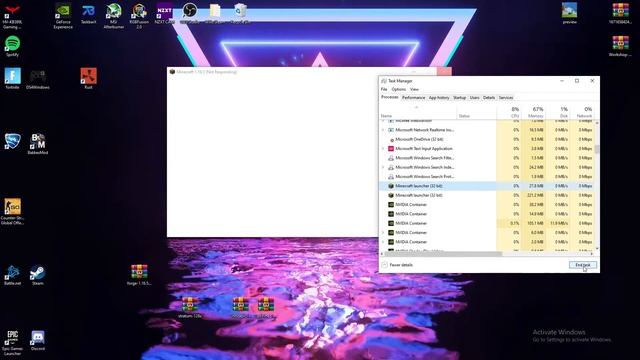Select the Microsoft Windows Search Filter row
Image resolution: width=640 pixels, height=360 pixels.
click(487, 158)
